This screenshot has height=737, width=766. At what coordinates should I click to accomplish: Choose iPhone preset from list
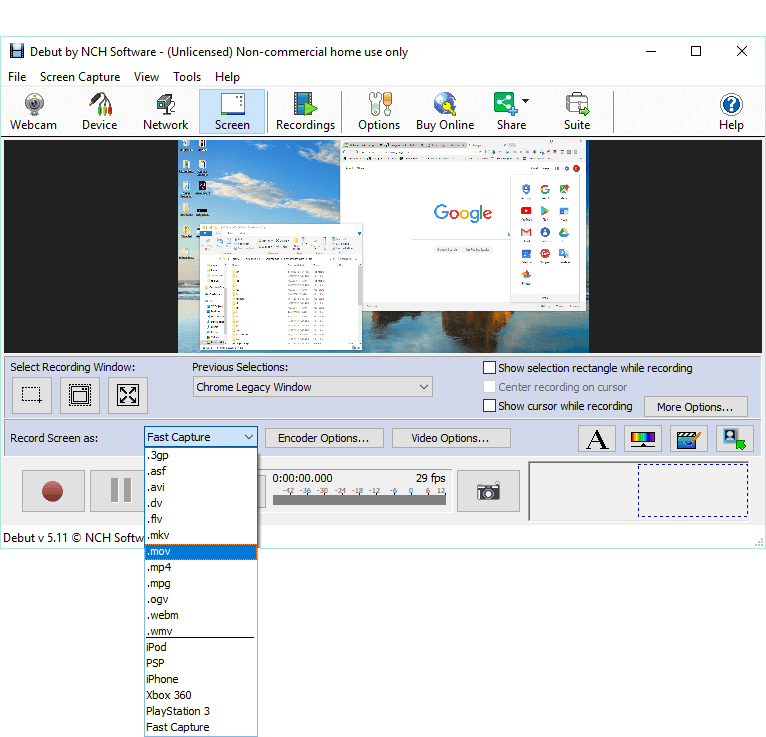pos(201,679)
